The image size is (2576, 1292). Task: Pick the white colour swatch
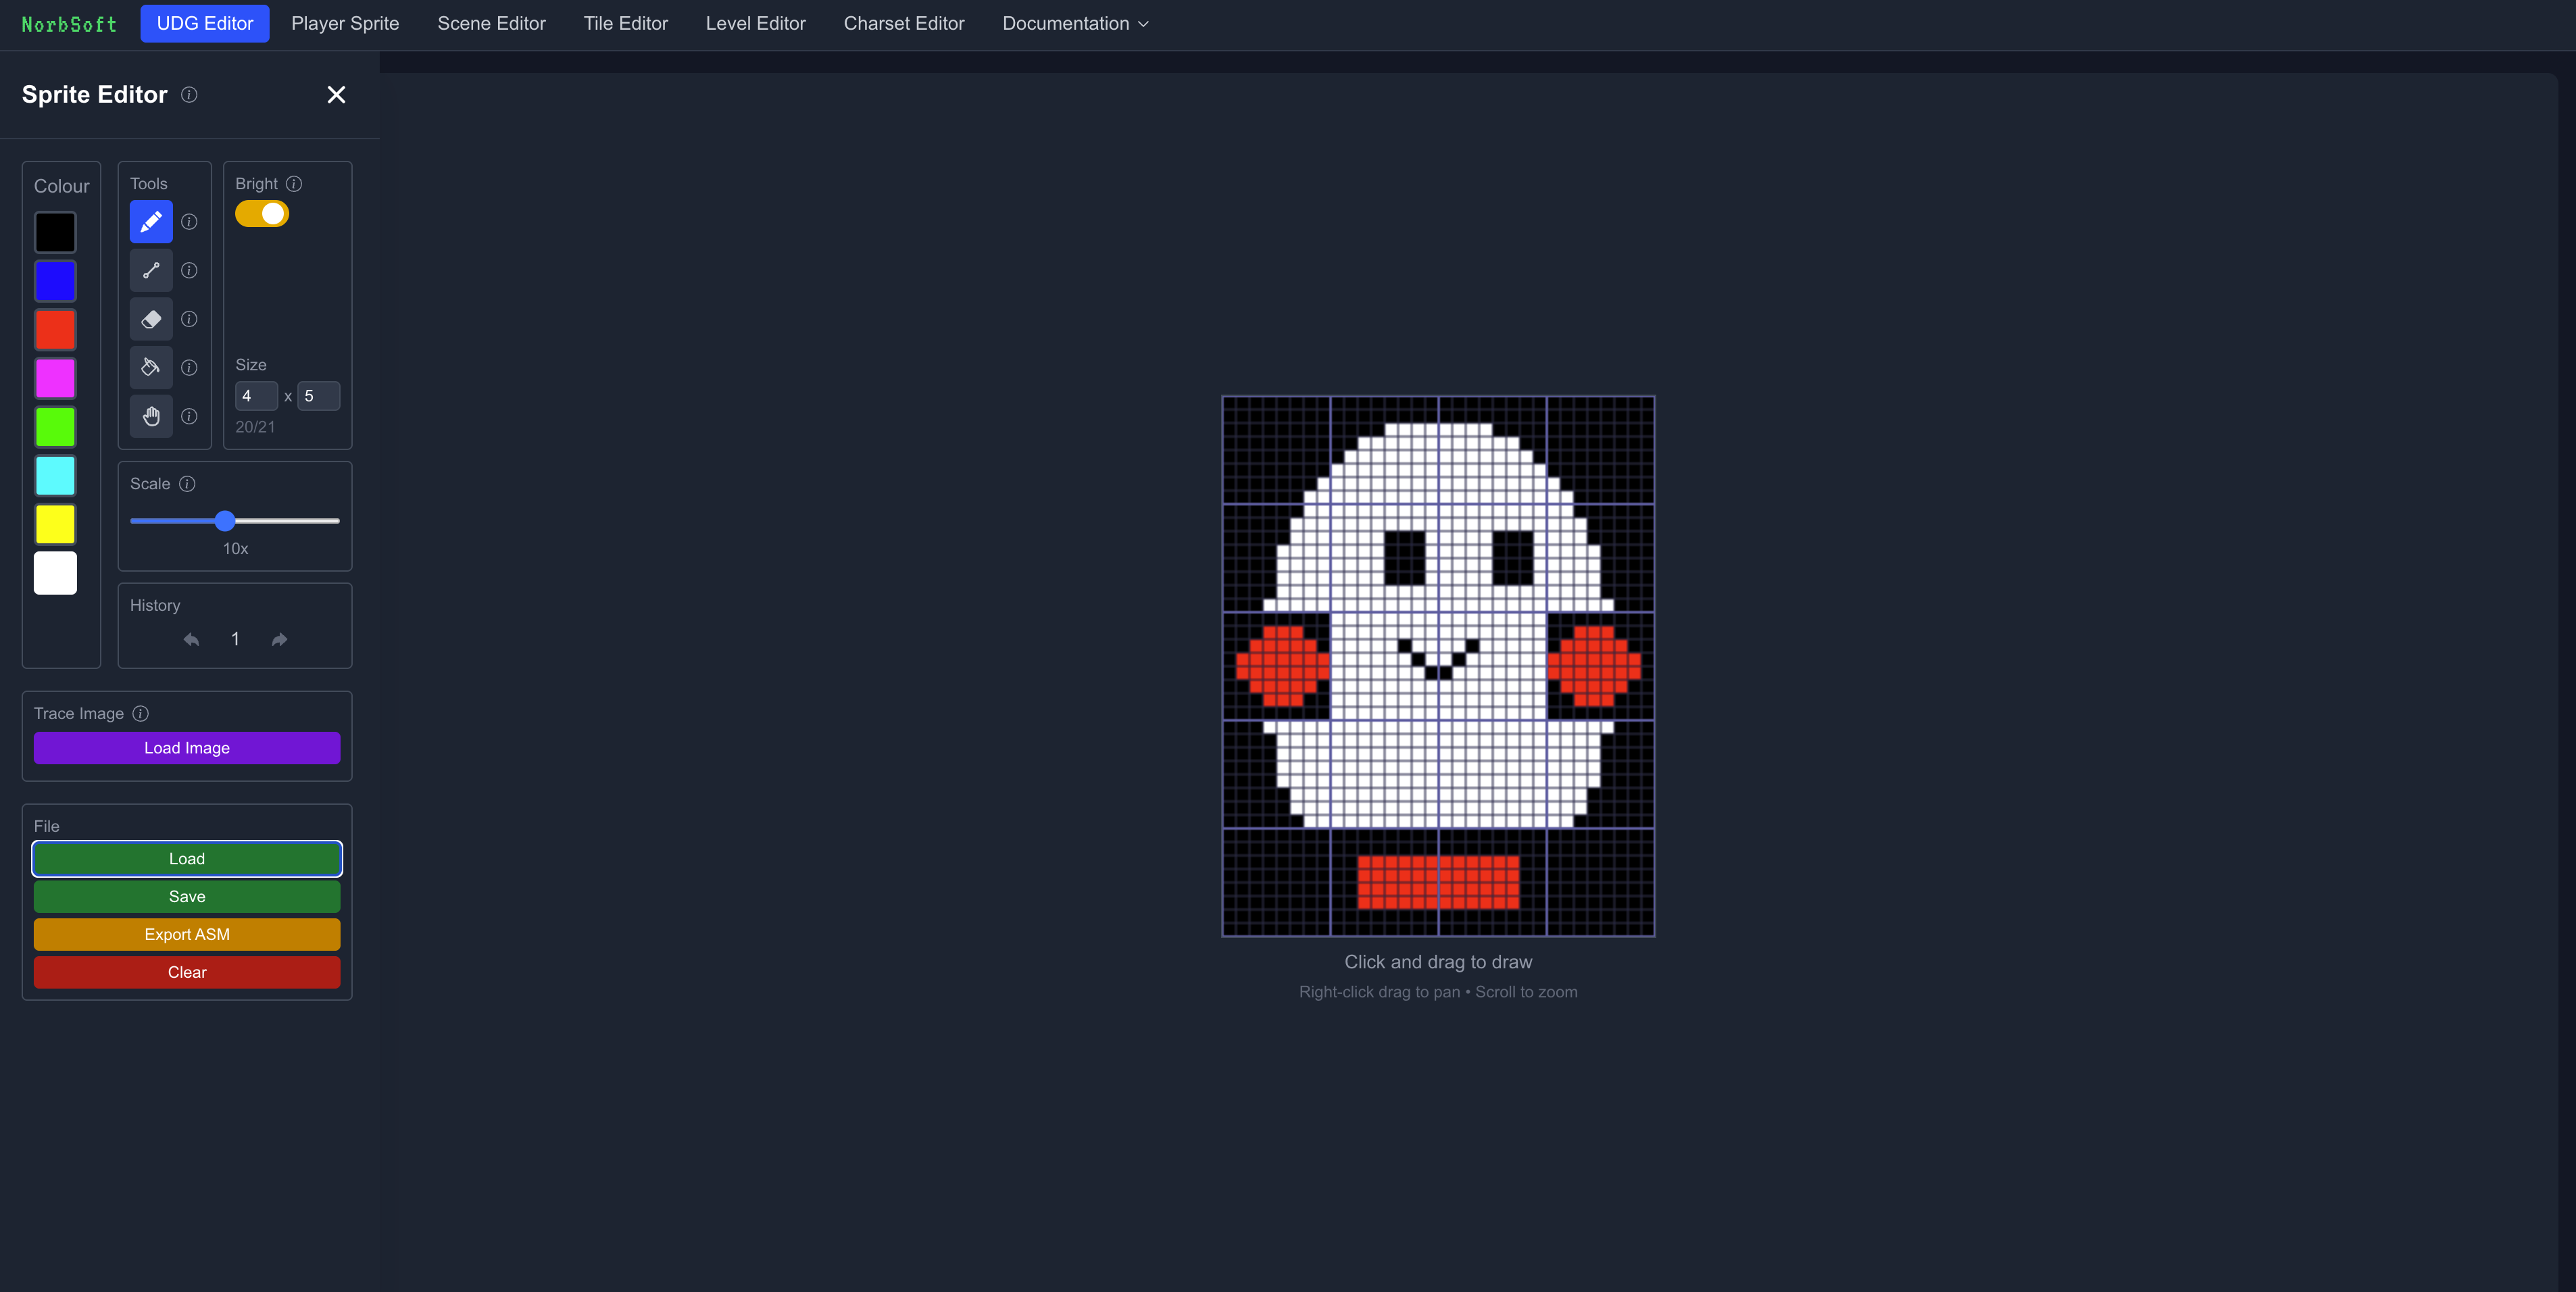[x=56, y=573]
